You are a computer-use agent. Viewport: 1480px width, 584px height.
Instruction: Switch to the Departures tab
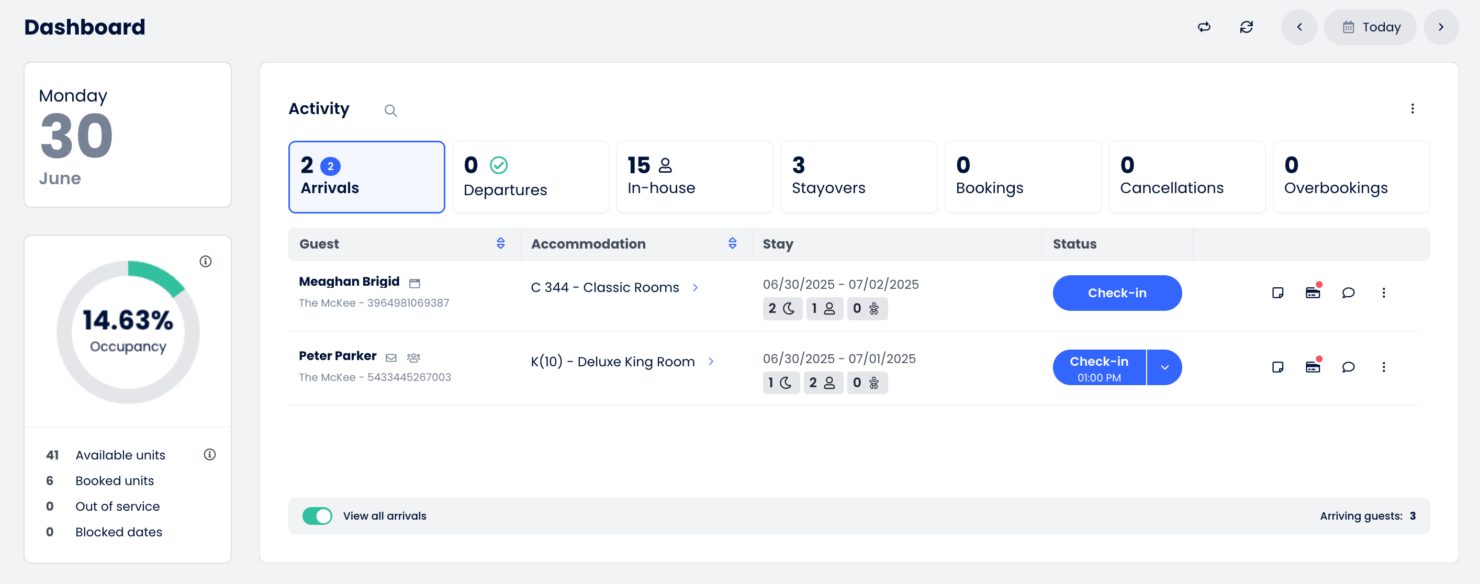(531, 177)
